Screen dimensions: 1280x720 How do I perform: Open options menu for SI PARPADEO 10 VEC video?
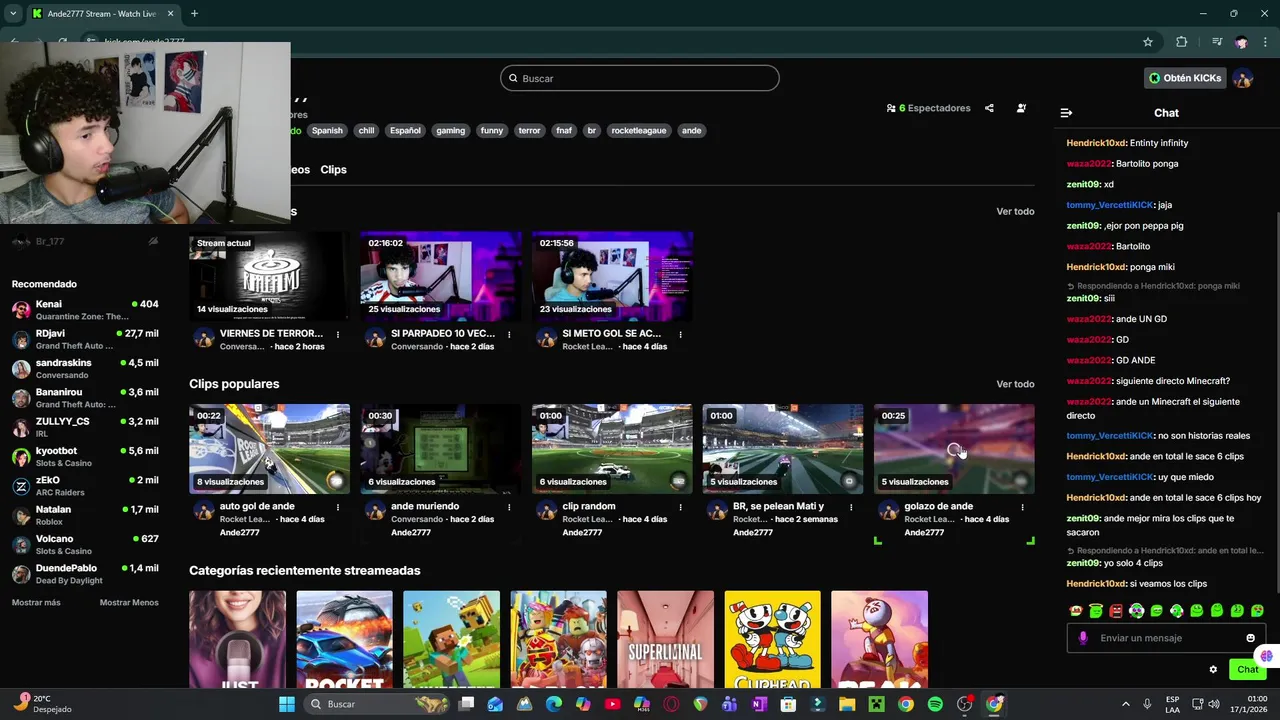[x=509, y=335]
